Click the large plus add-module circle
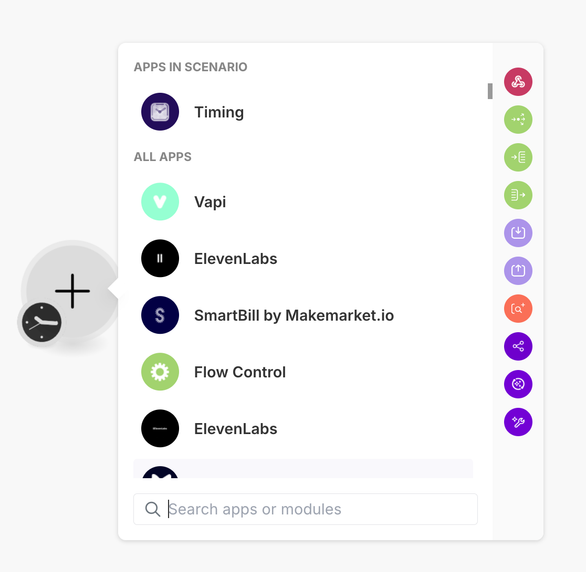This screenshot has height=572, width=586. click(72, 291)
